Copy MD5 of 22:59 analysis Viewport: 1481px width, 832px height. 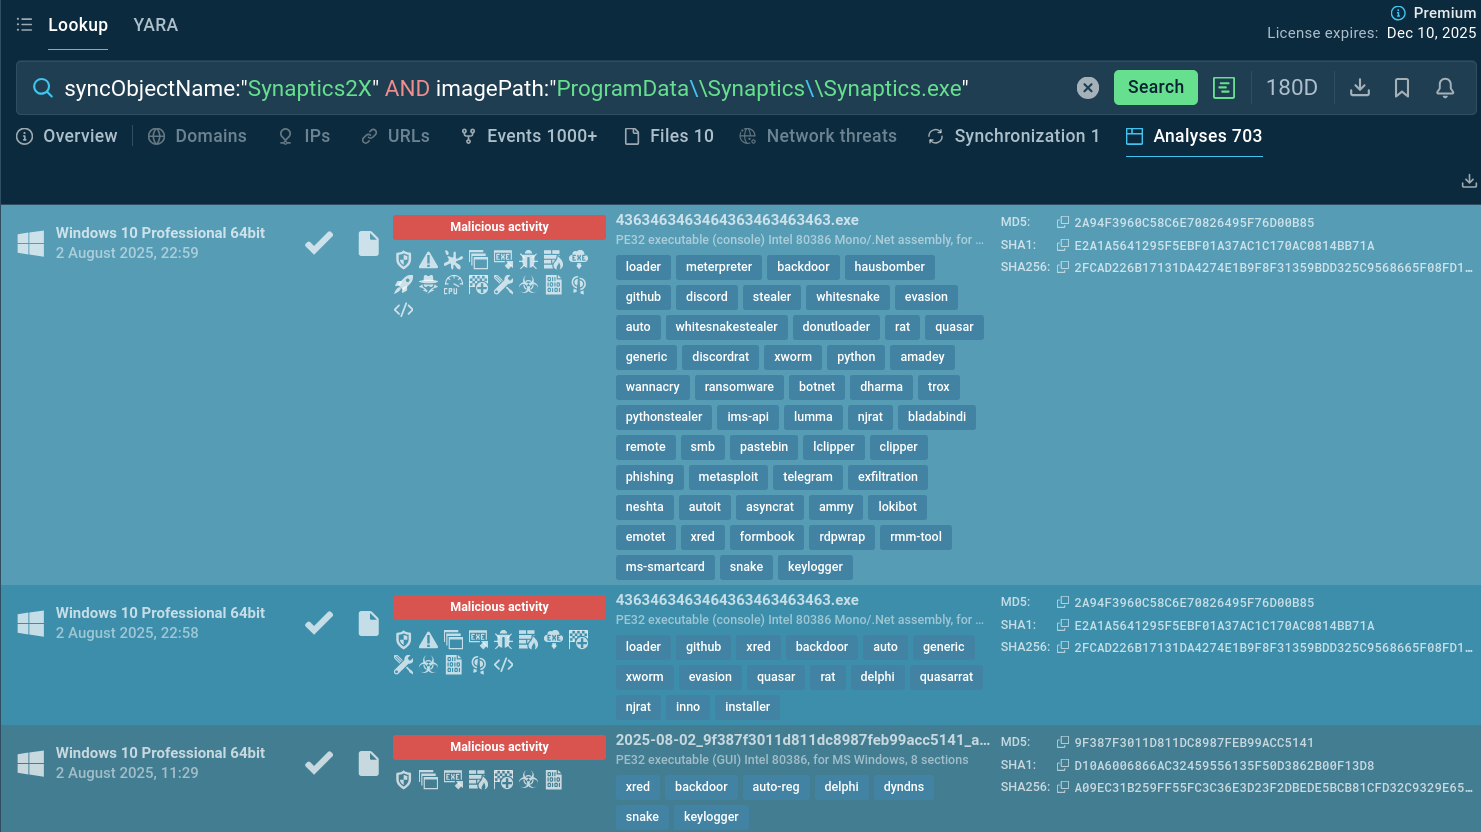pos(1063,222)
